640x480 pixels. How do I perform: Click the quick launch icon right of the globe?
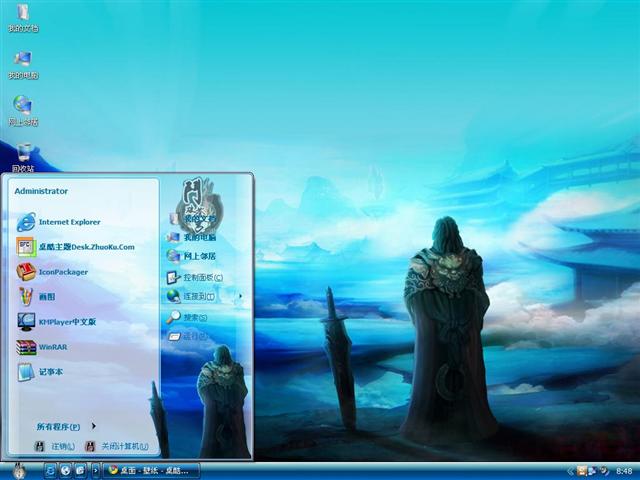[80, 471]
